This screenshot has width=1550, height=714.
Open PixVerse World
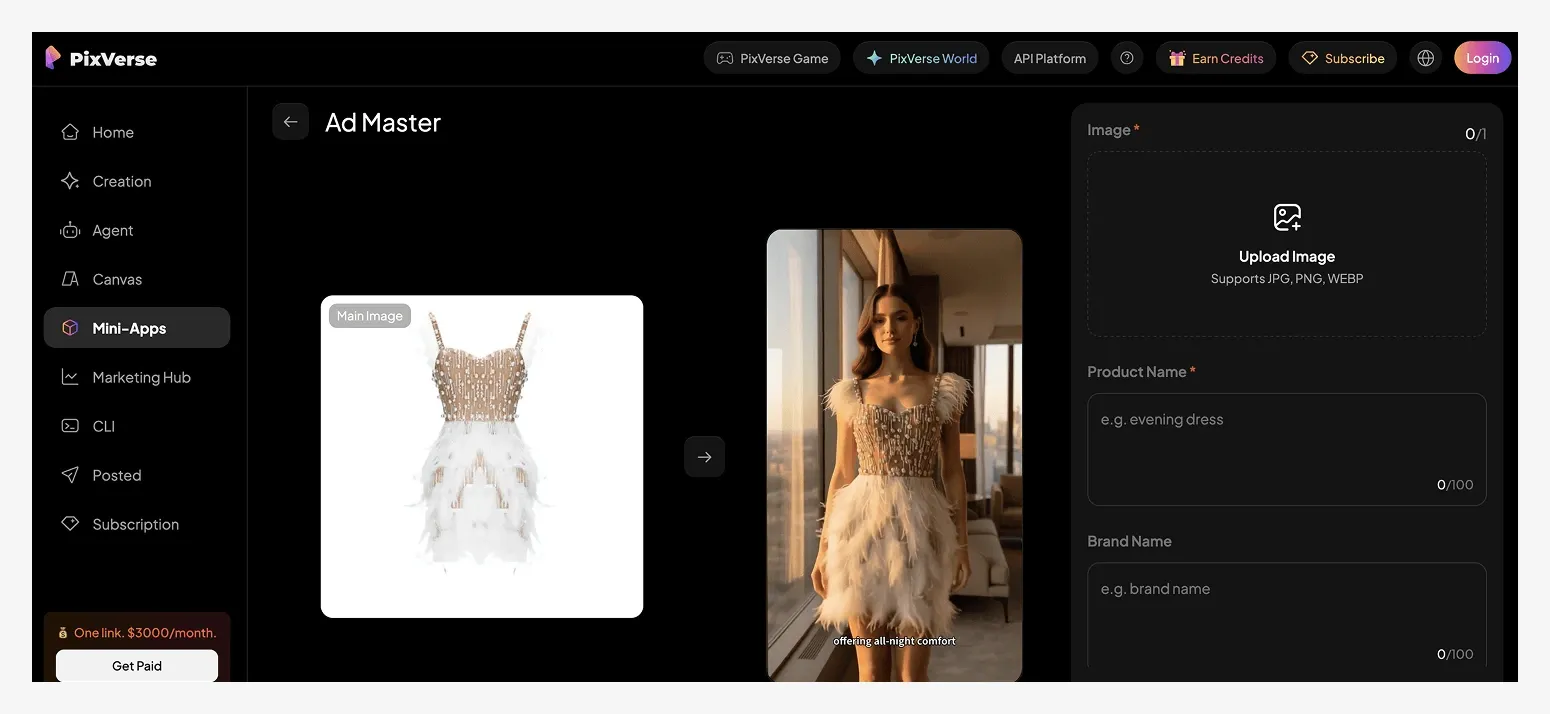coord(921,58)
